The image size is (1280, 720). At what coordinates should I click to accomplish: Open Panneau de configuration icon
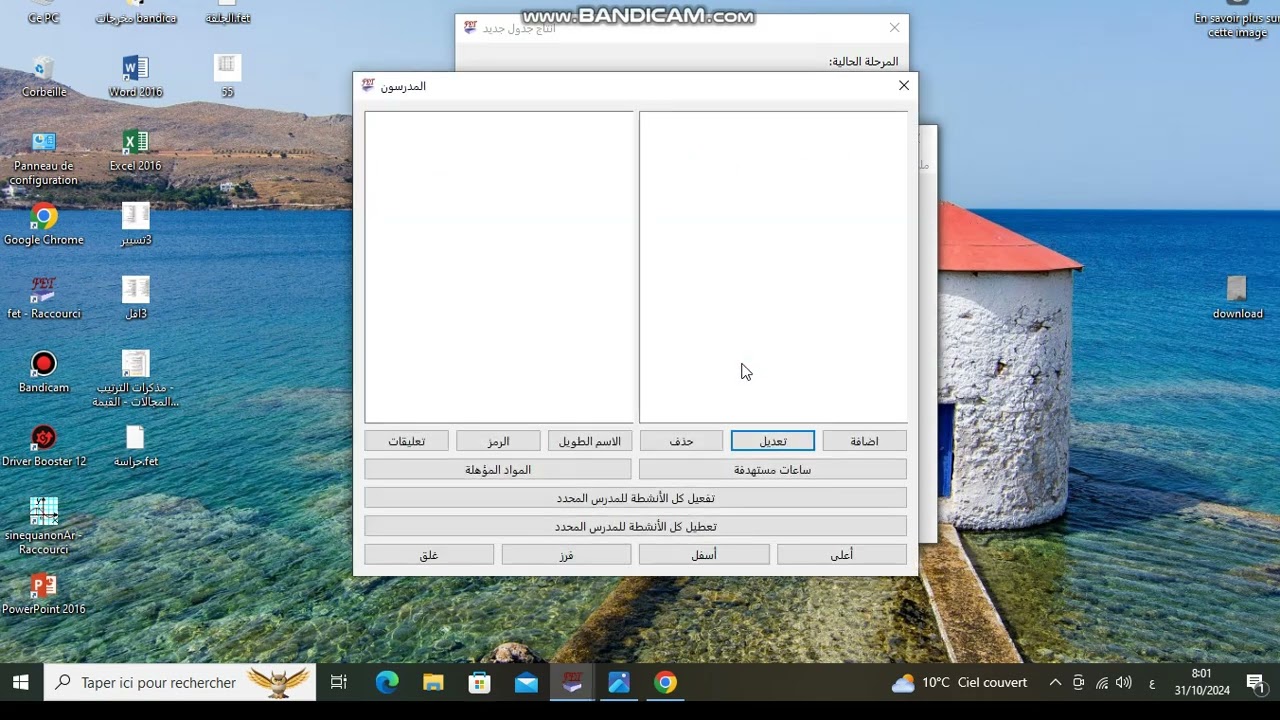point(44,158)
